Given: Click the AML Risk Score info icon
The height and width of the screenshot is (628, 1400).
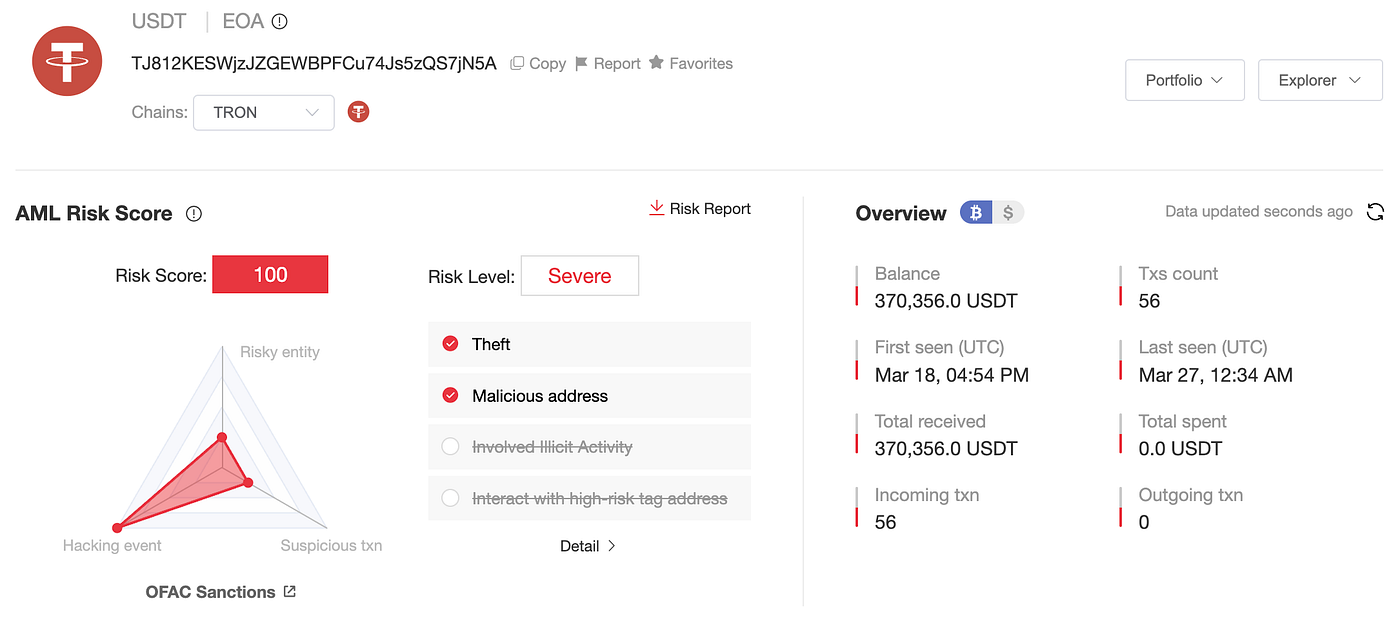Looking at the screenshot, I should point(194,214).
